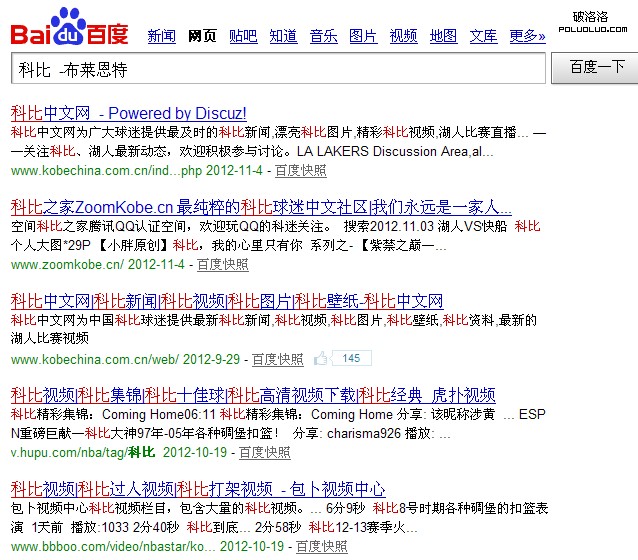Screen dimensions: 638x560
Task: Click snippet text LA LAKERS Discussion Area
Action: pos(382,151)
